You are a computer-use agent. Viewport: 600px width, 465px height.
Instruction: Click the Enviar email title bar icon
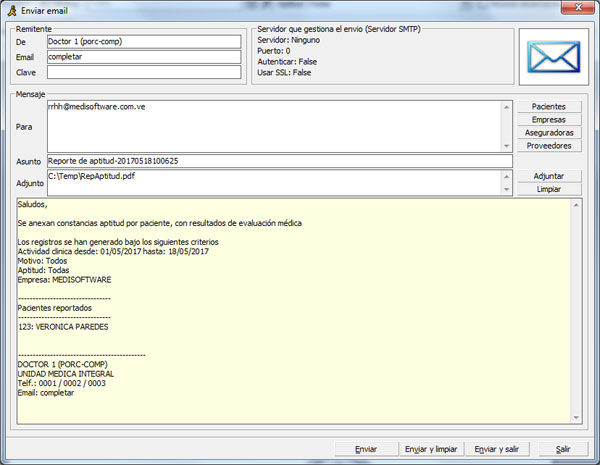point(11,9)
